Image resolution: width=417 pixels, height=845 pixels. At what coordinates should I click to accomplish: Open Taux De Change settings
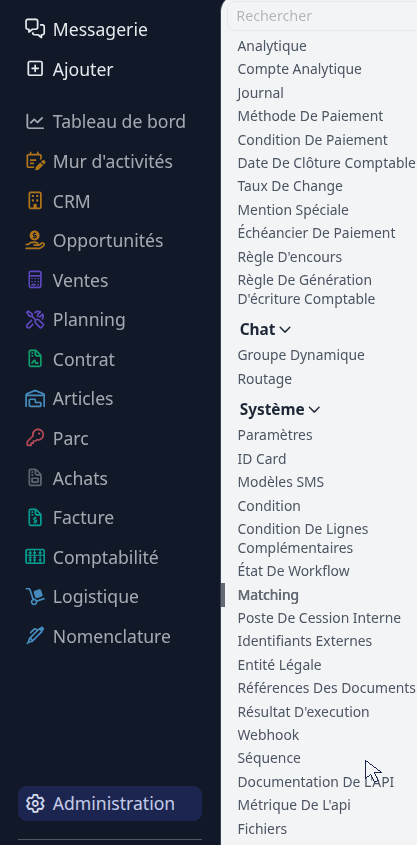click(x=290, y=186)
